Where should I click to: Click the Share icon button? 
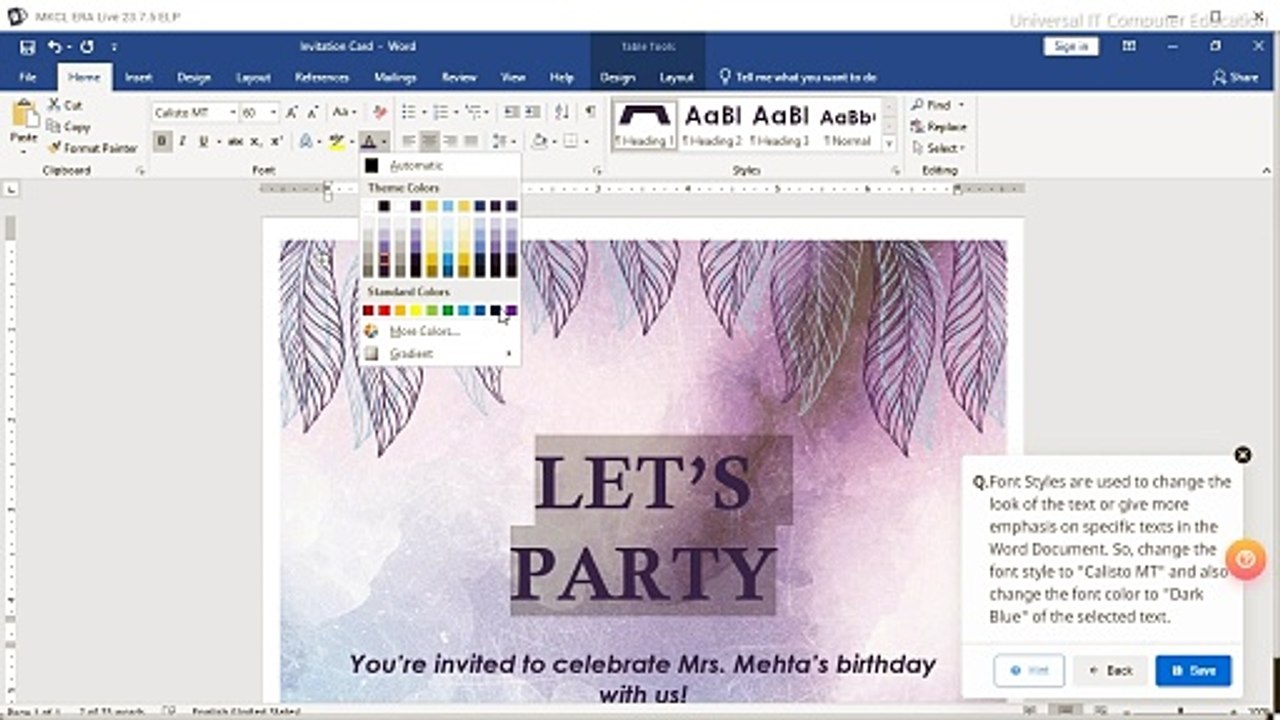1235,77
